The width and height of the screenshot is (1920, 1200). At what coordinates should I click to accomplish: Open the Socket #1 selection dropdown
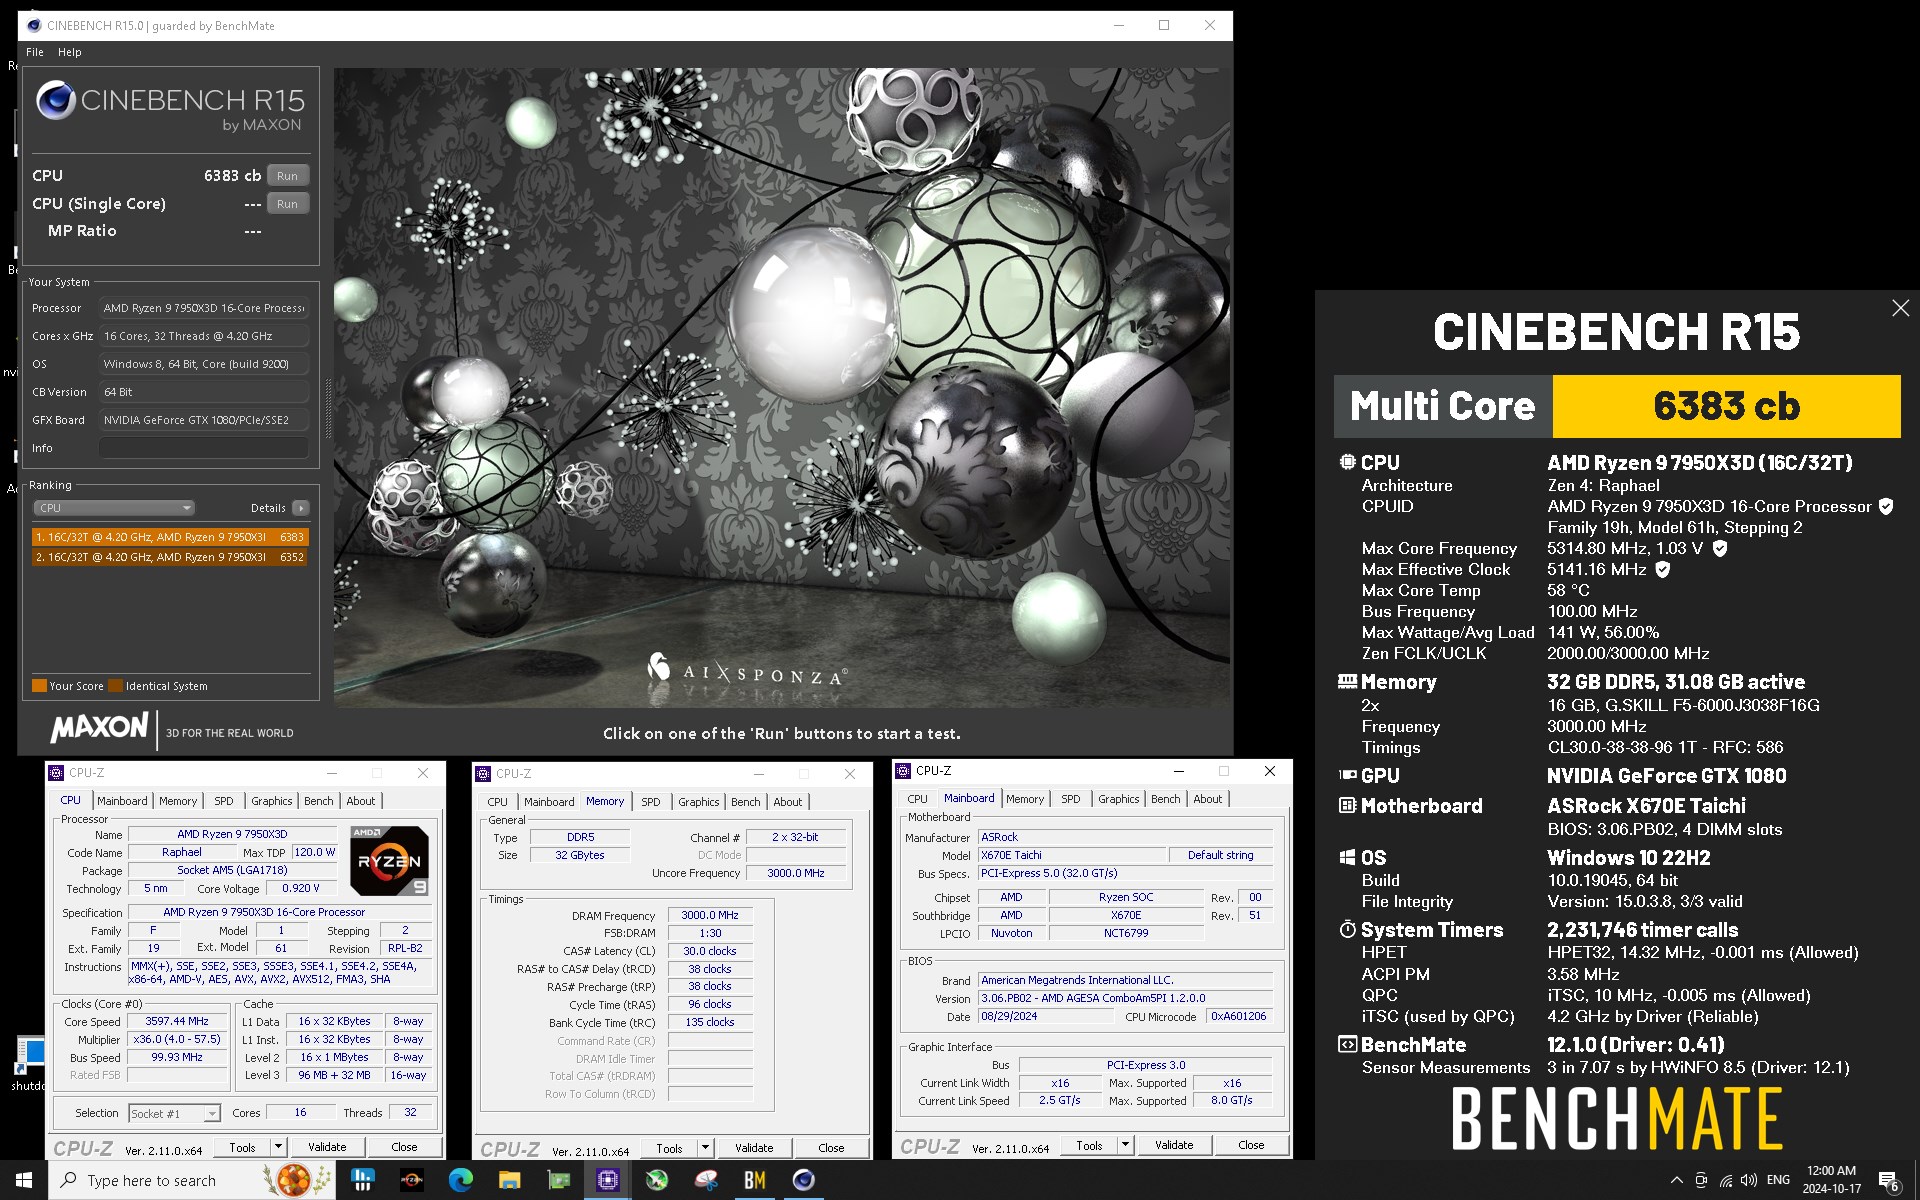click(x=174, y=1113)
